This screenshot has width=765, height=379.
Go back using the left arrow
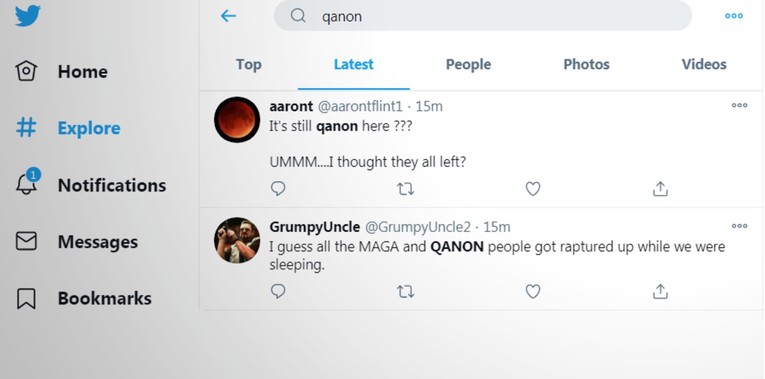tap(228, 16)
